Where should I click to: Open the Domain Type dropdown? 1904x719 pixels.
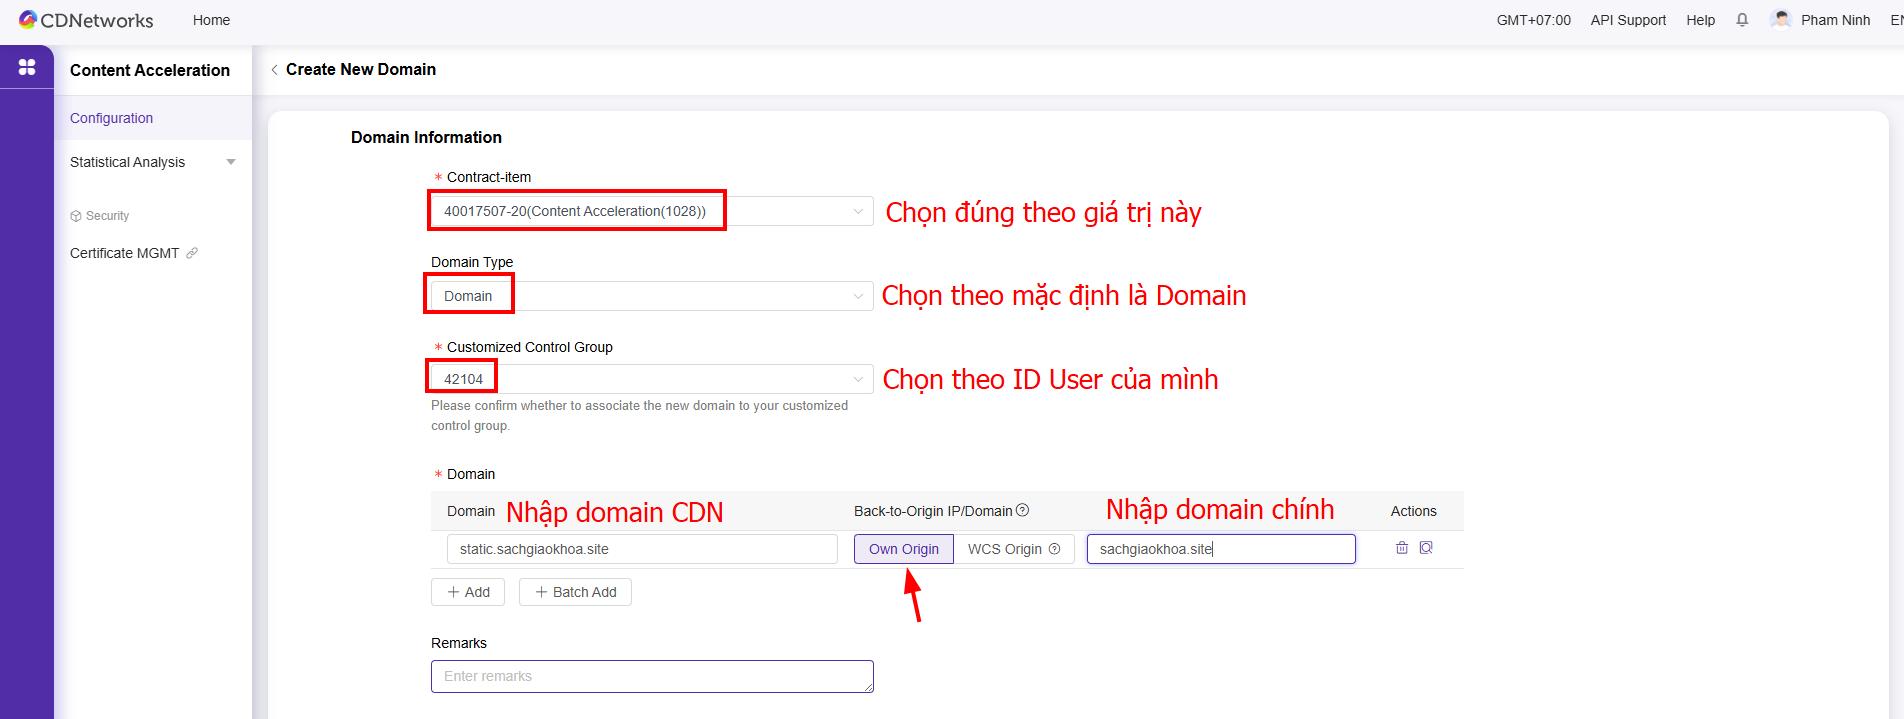click(651, 296)
